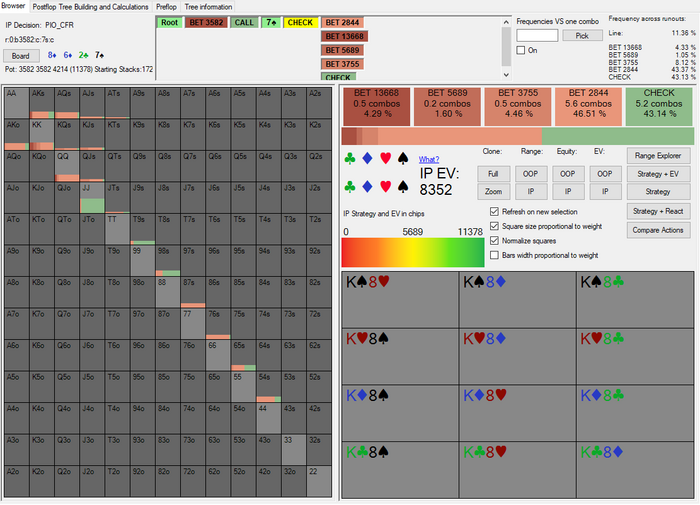Click the Compare Actions button
This screenshot has height=505, width=700.
(658, 230)
